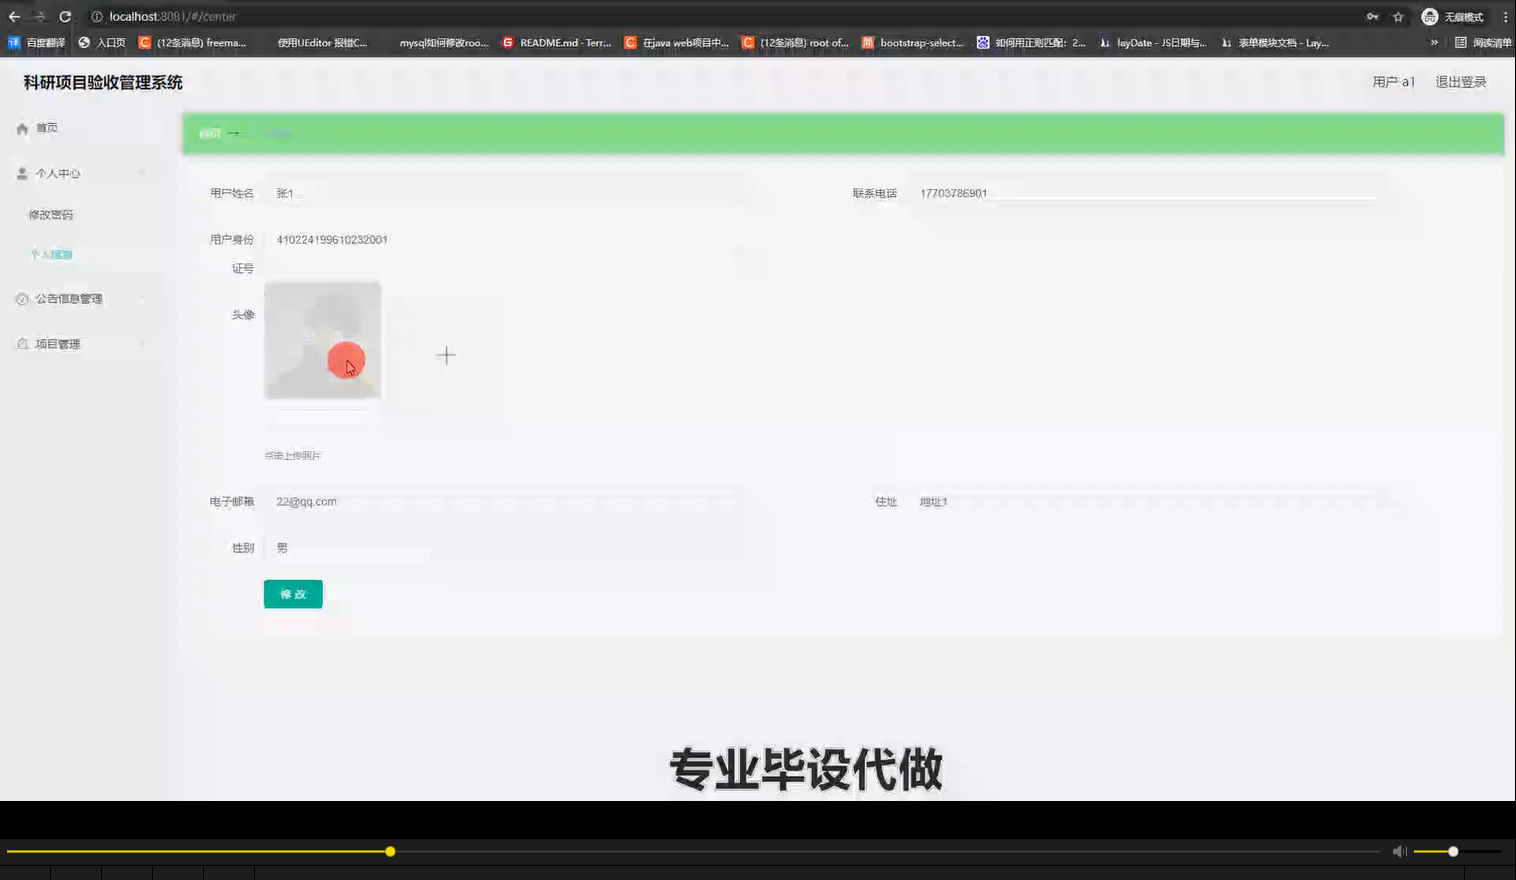This screenshot has width=1516, height=880.
Task: Select the 首页 home icon in the sidebar
Action: click(x=20, y=128)
